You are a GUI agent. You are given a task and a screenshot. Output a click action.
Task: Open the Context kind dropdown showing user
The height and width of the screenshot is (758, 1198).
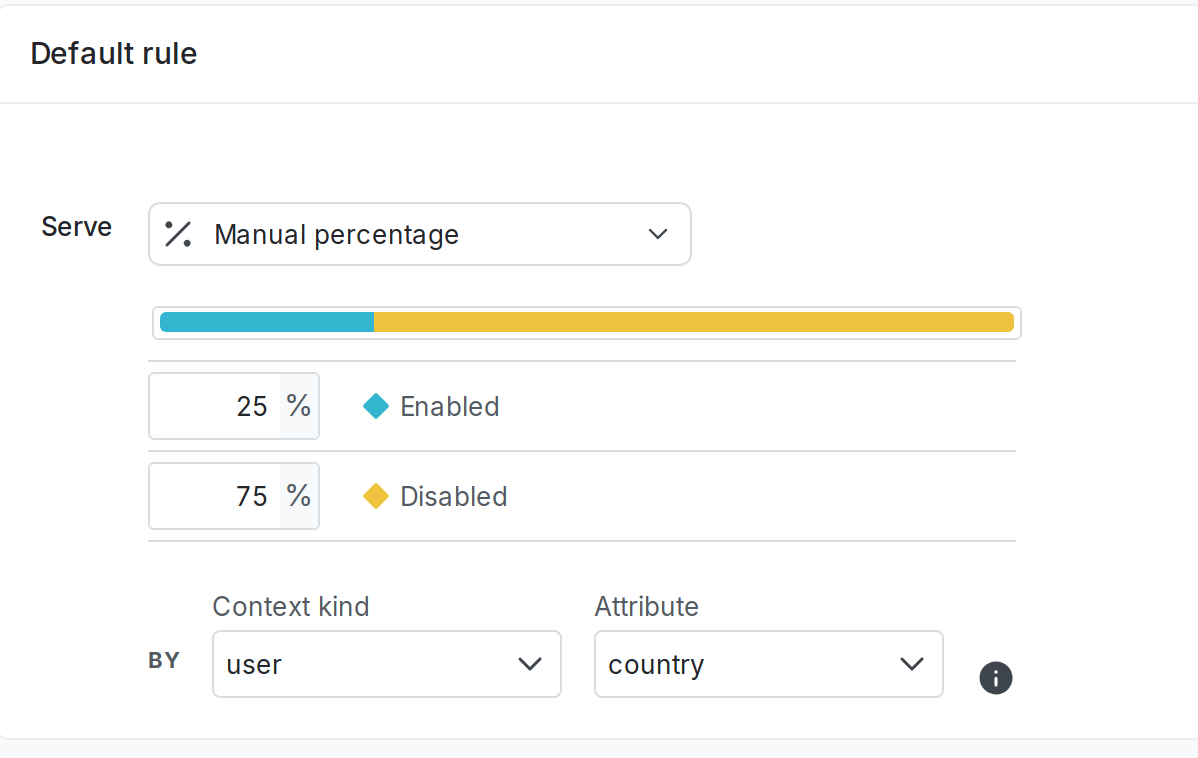386,664
